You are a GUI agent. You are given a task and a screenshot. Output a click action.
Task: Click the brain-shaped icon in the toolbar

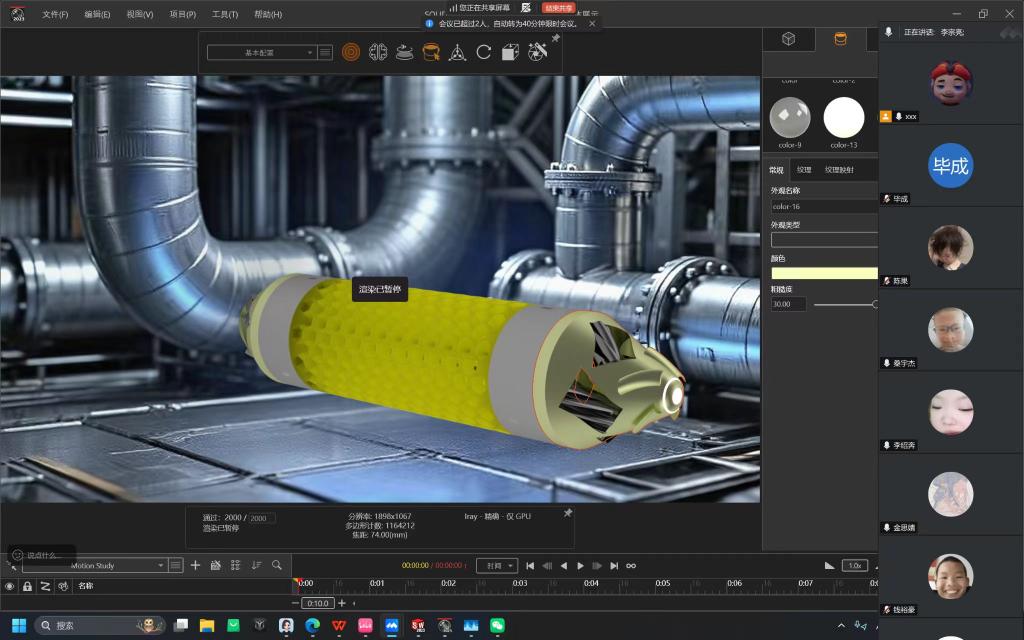tap(378, 52)
